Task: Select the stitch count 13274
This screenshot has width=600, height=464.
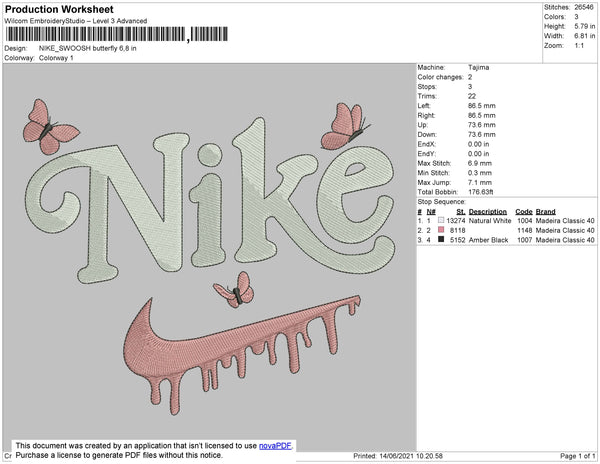Action: click(x=456, y=221)
